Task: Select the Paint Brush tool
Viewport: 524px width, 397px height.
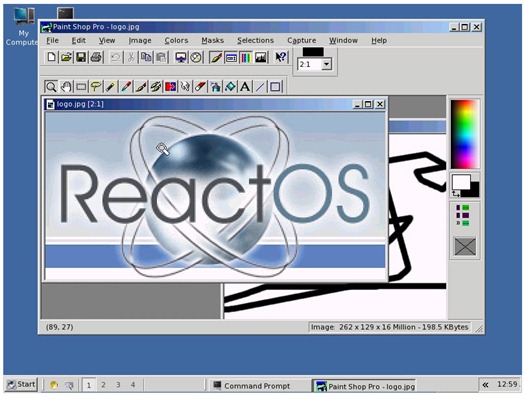Action: tap(141, 87)
